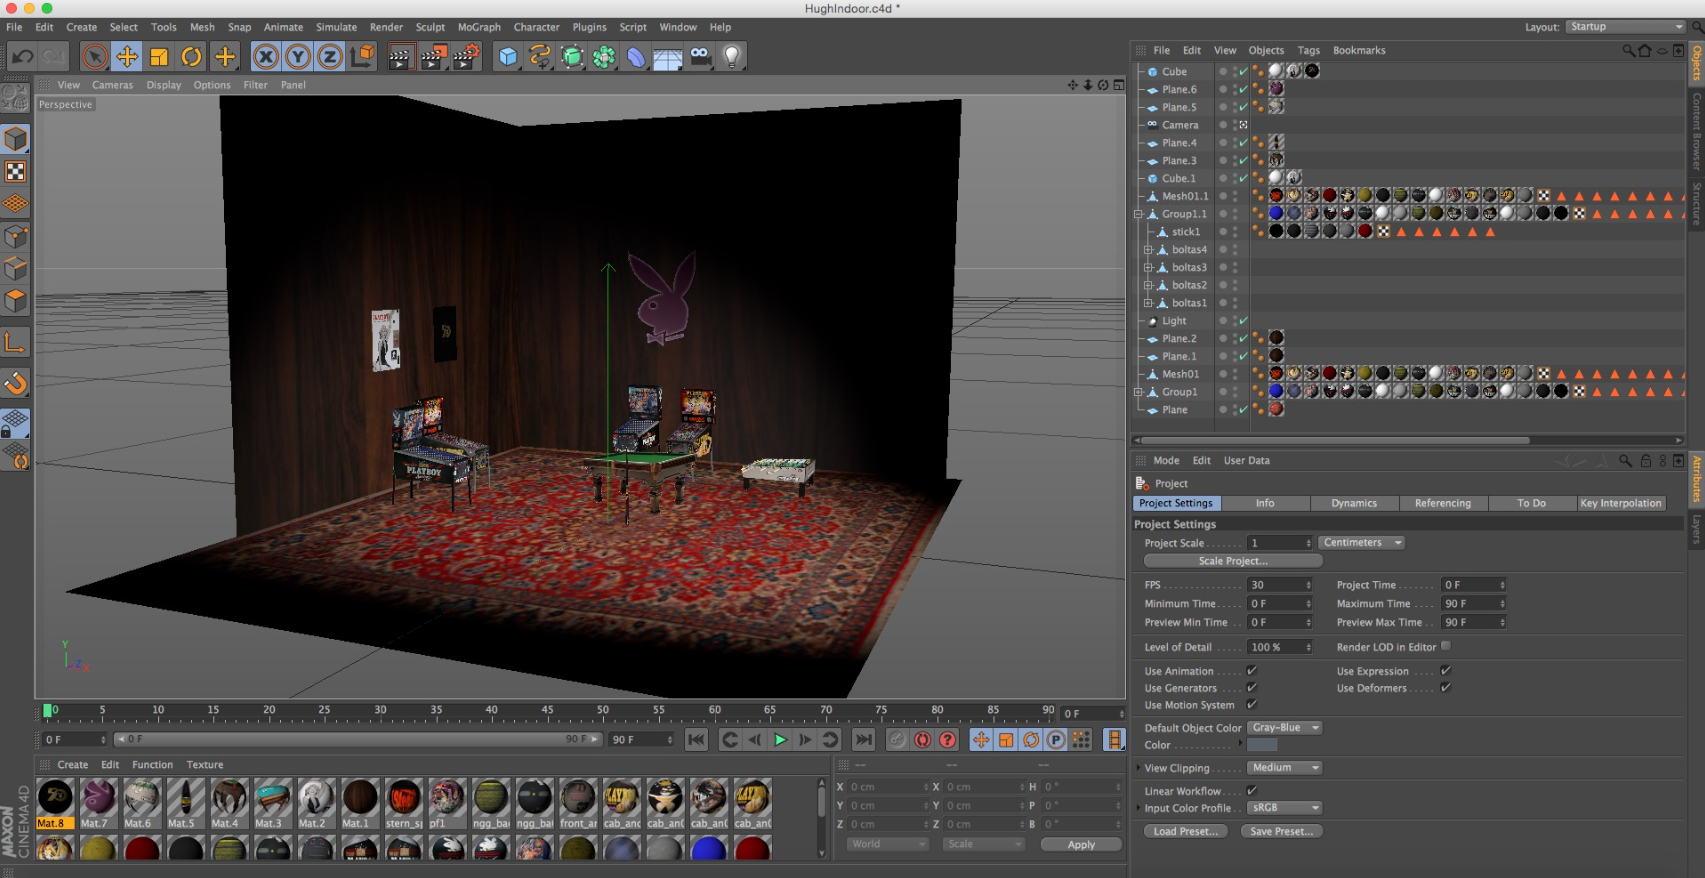Select the Points mode icon
Viewport: 1705px width, 878px height.
tap(15, 237)
